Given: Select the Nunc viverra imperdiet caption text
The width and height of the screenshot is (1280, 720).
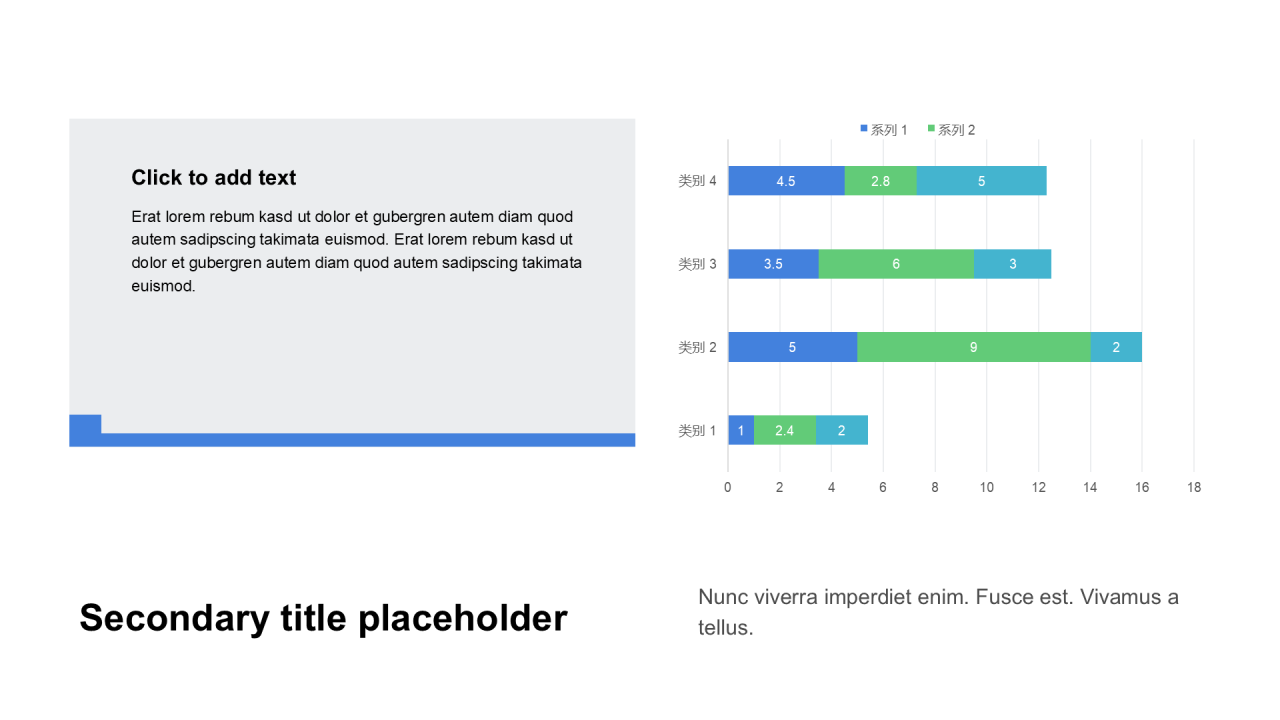Looking at the screenshot, I should pos(938,611).
